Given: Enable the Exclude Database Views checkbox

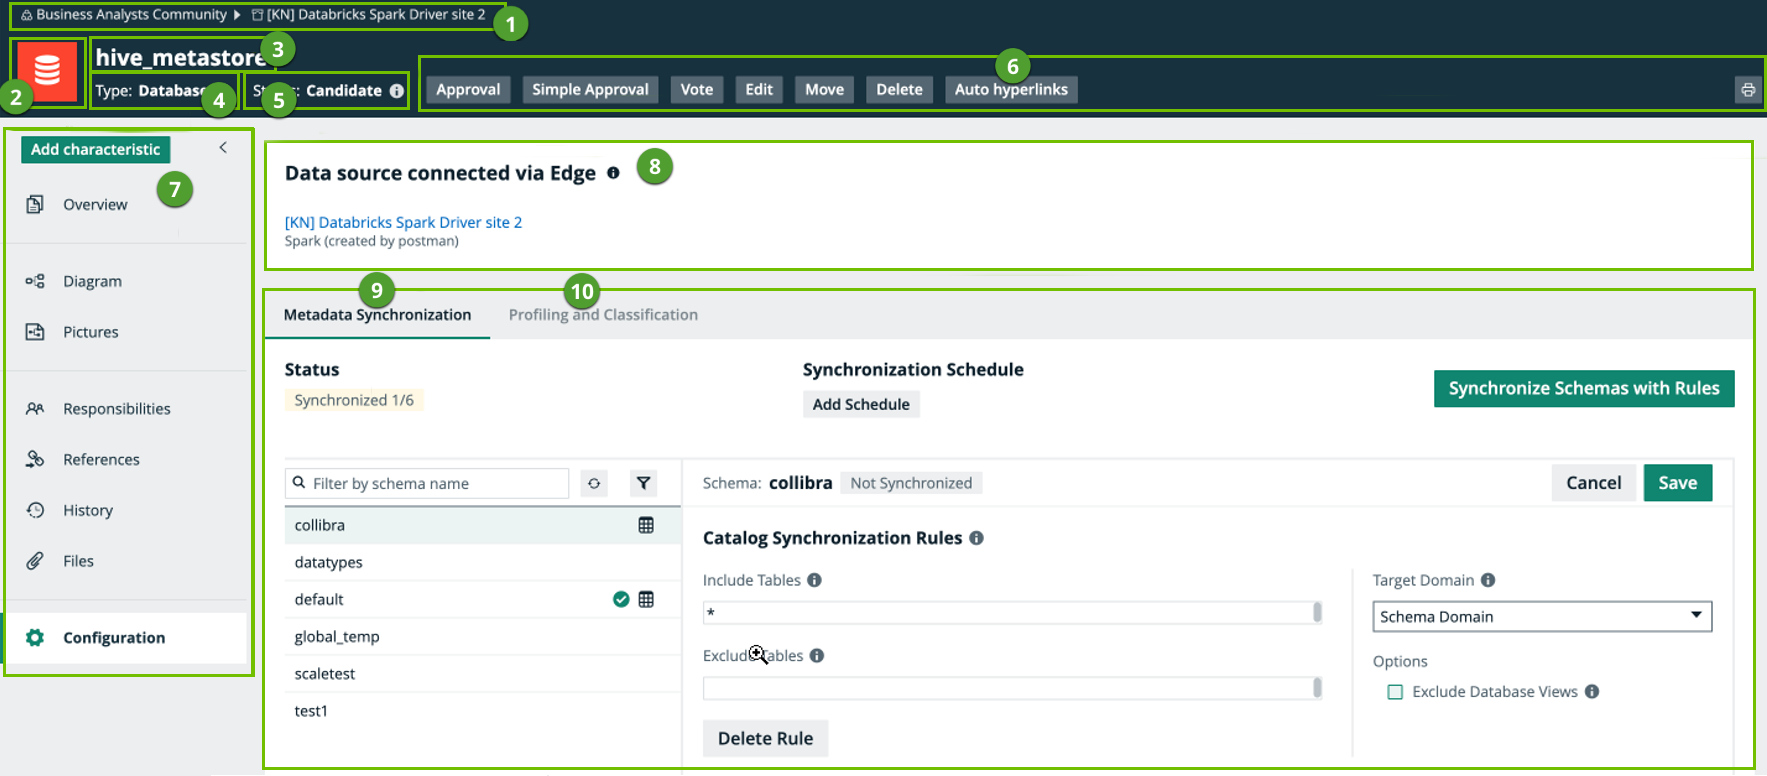Looking at the screenshot, I should (1395, 692).
